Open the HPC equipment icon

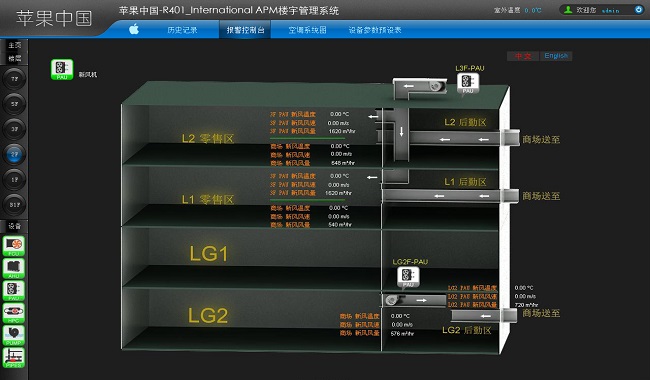(x=14, y=313)
